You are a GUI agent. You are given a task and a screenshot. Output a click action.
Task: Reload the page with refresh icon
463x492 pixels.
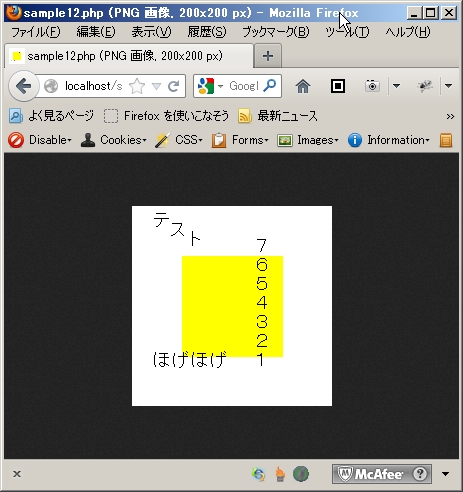[x=174, y=86]
